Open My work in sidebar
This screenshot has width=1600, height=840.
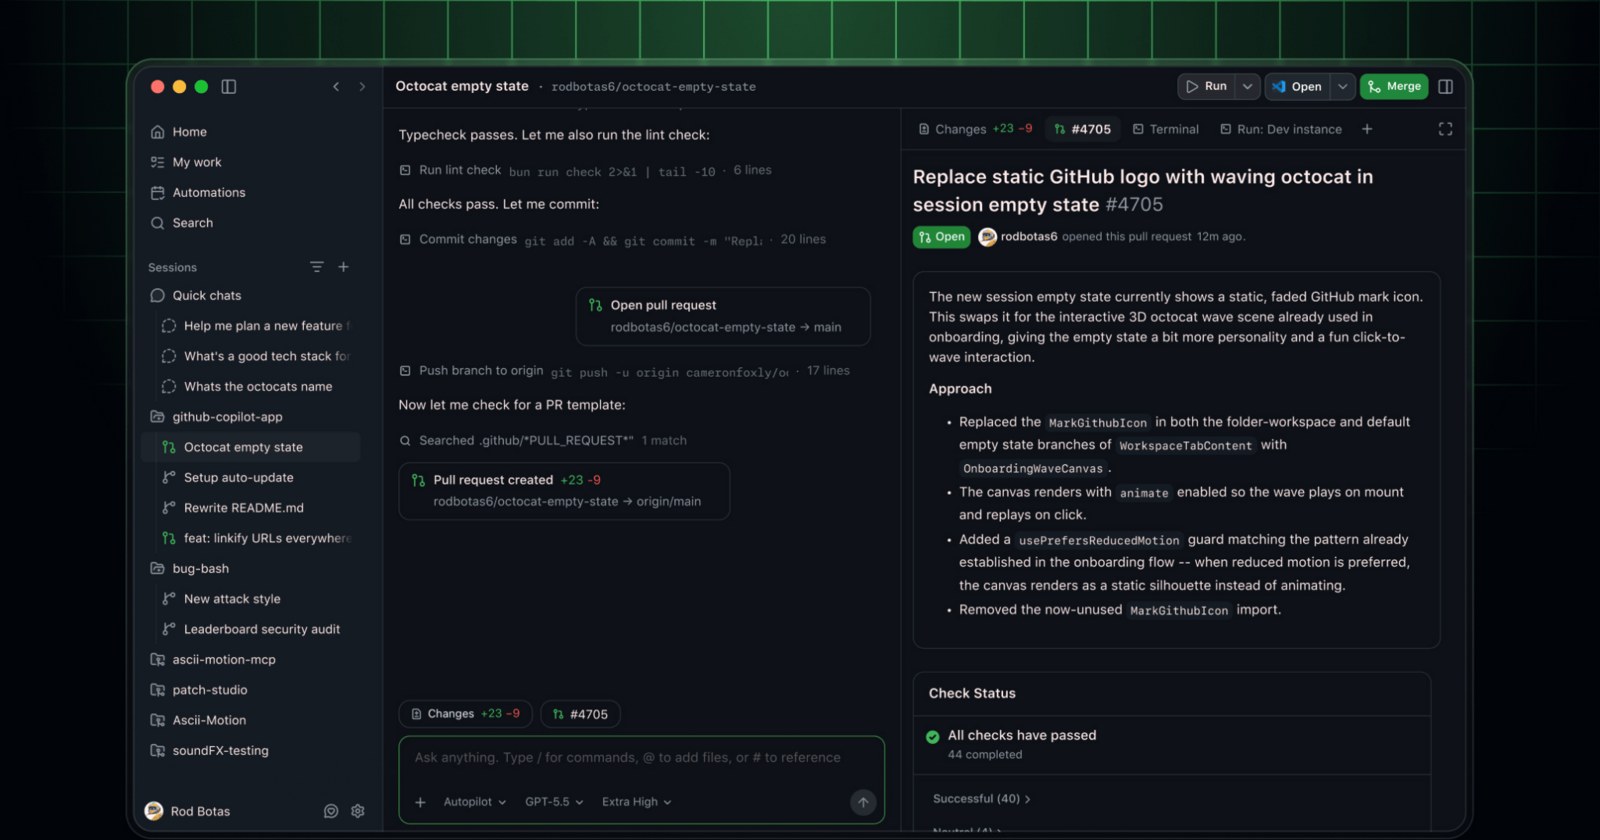click(186, 162)
